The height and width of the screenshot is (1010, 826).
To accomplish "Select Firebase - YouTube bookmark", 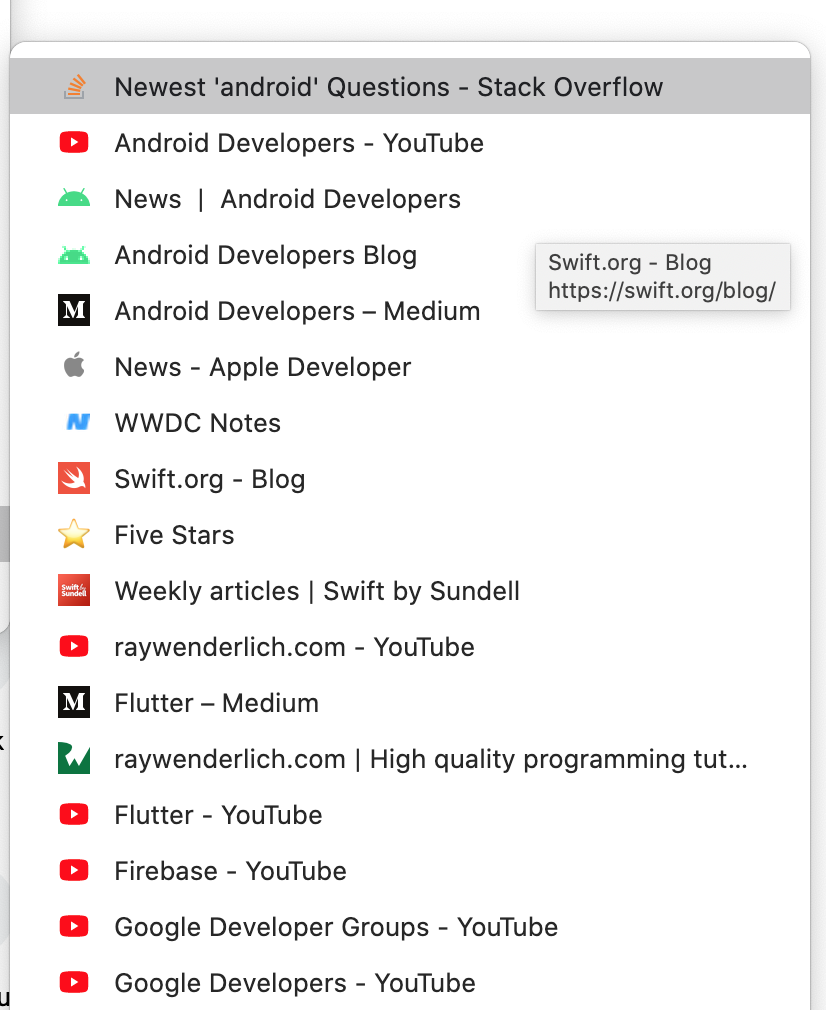I will [410, 871].
